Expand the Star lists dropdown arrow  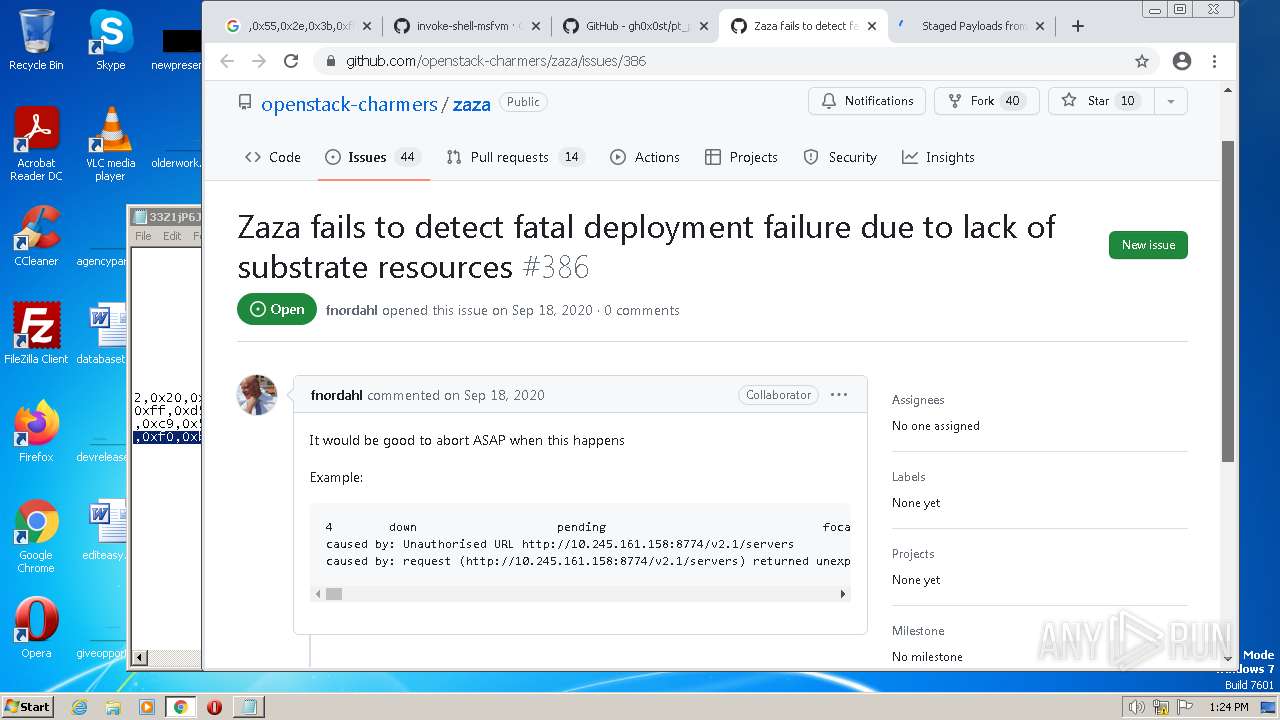(1171, 101)
